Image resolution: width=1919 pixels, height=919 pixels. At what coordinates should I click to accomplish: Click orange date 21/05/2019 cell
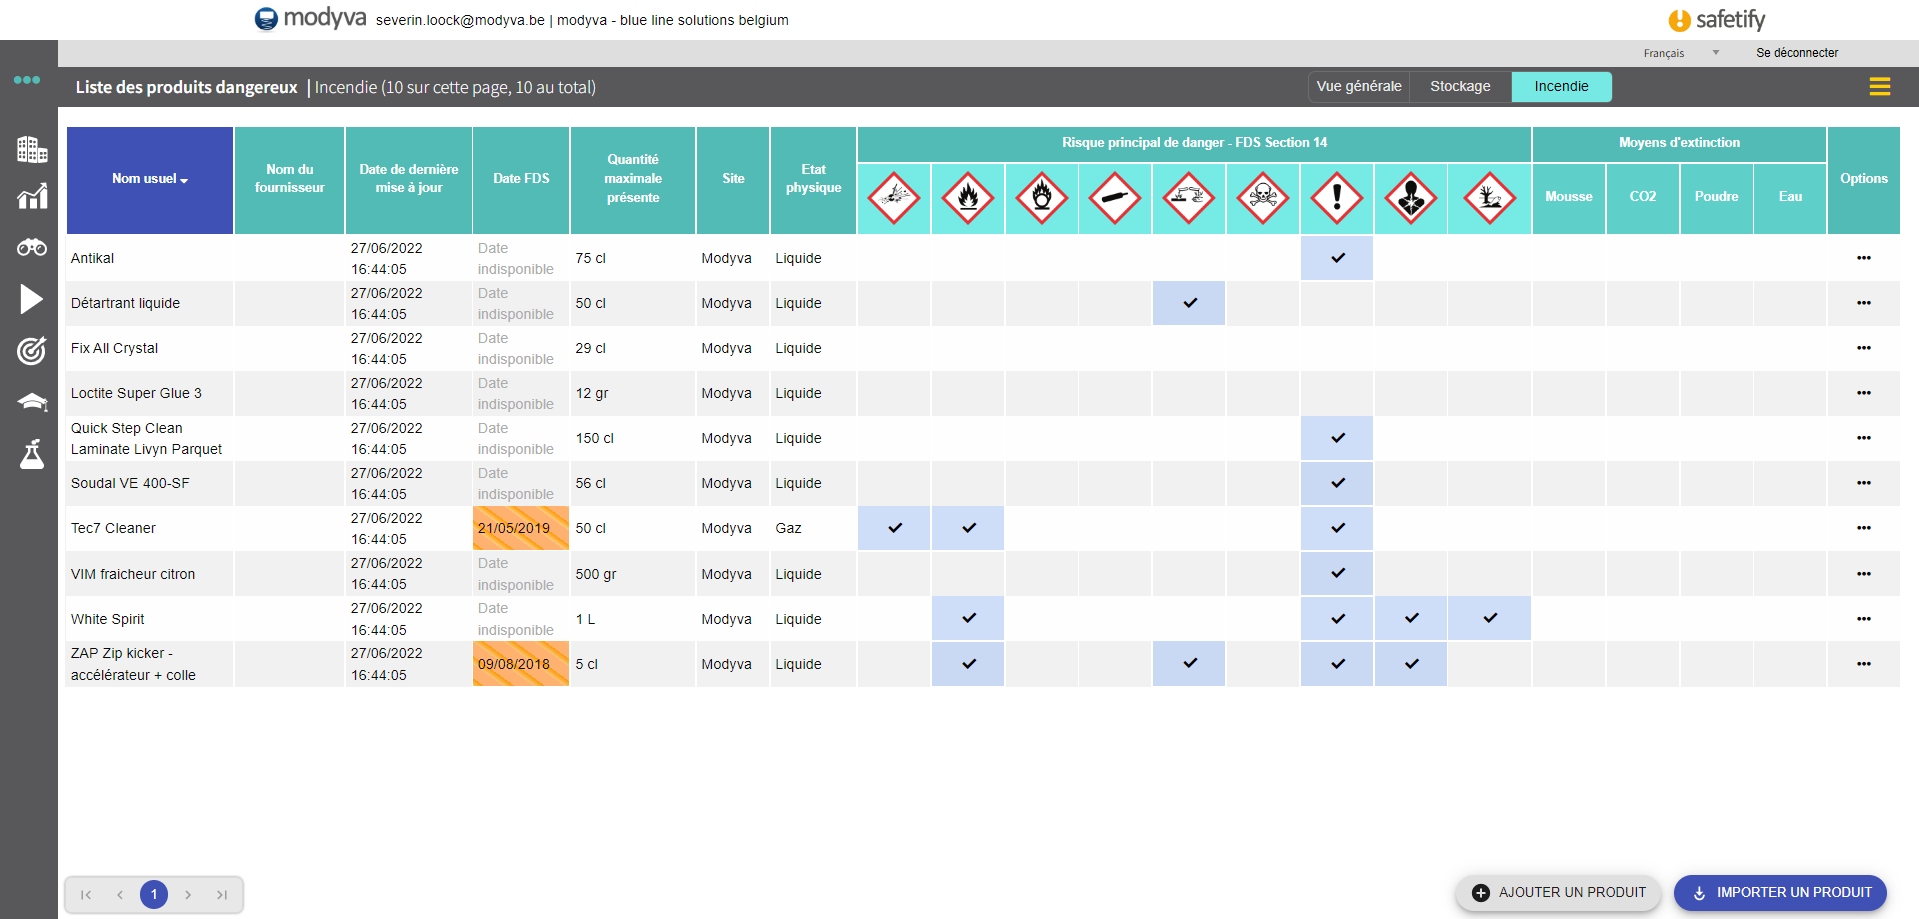(521, 528)
